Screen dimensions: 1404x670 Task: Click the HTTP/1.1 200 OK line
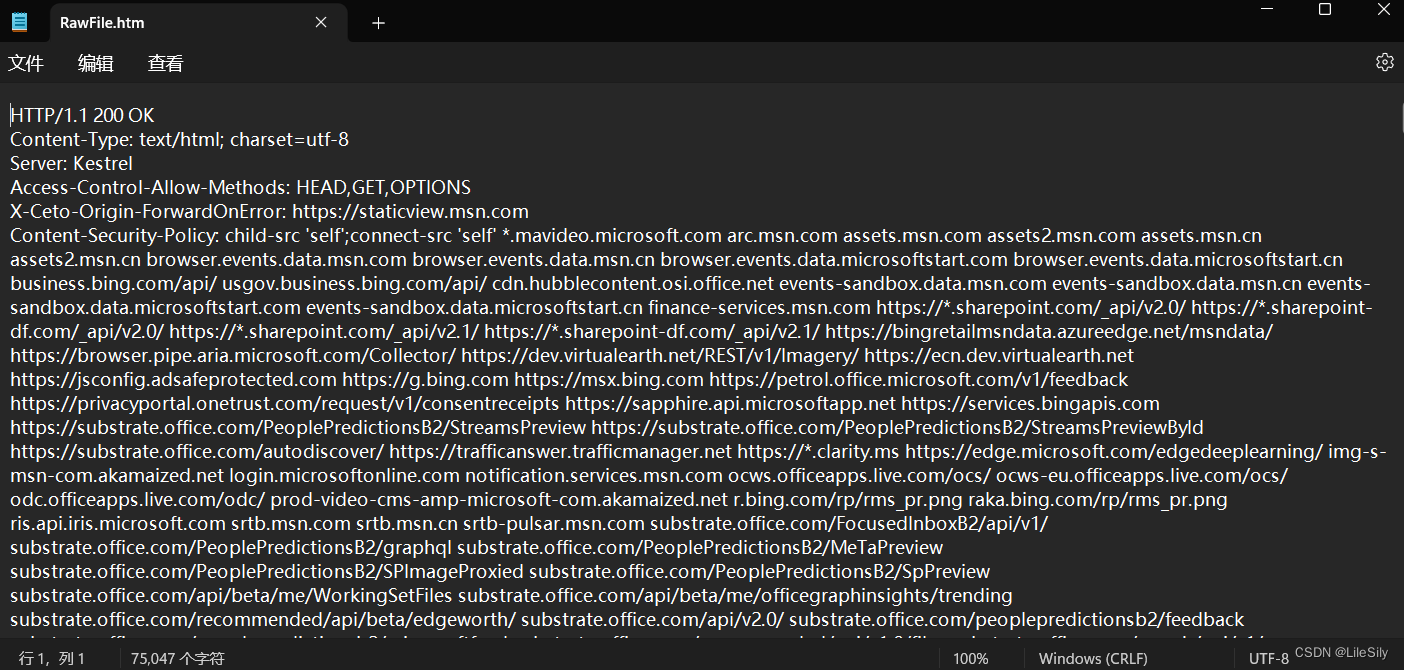point(82,115)
